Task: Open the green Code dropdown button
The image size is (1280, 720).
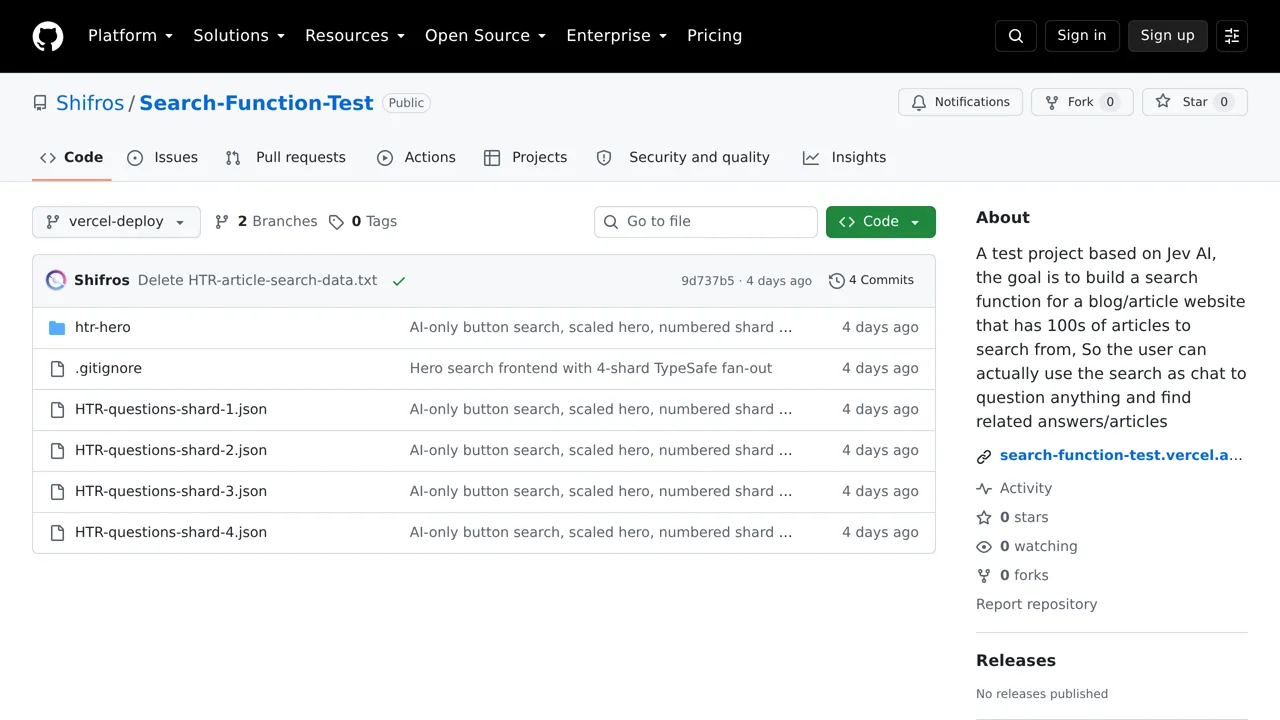Action: (x=881, y=222)
